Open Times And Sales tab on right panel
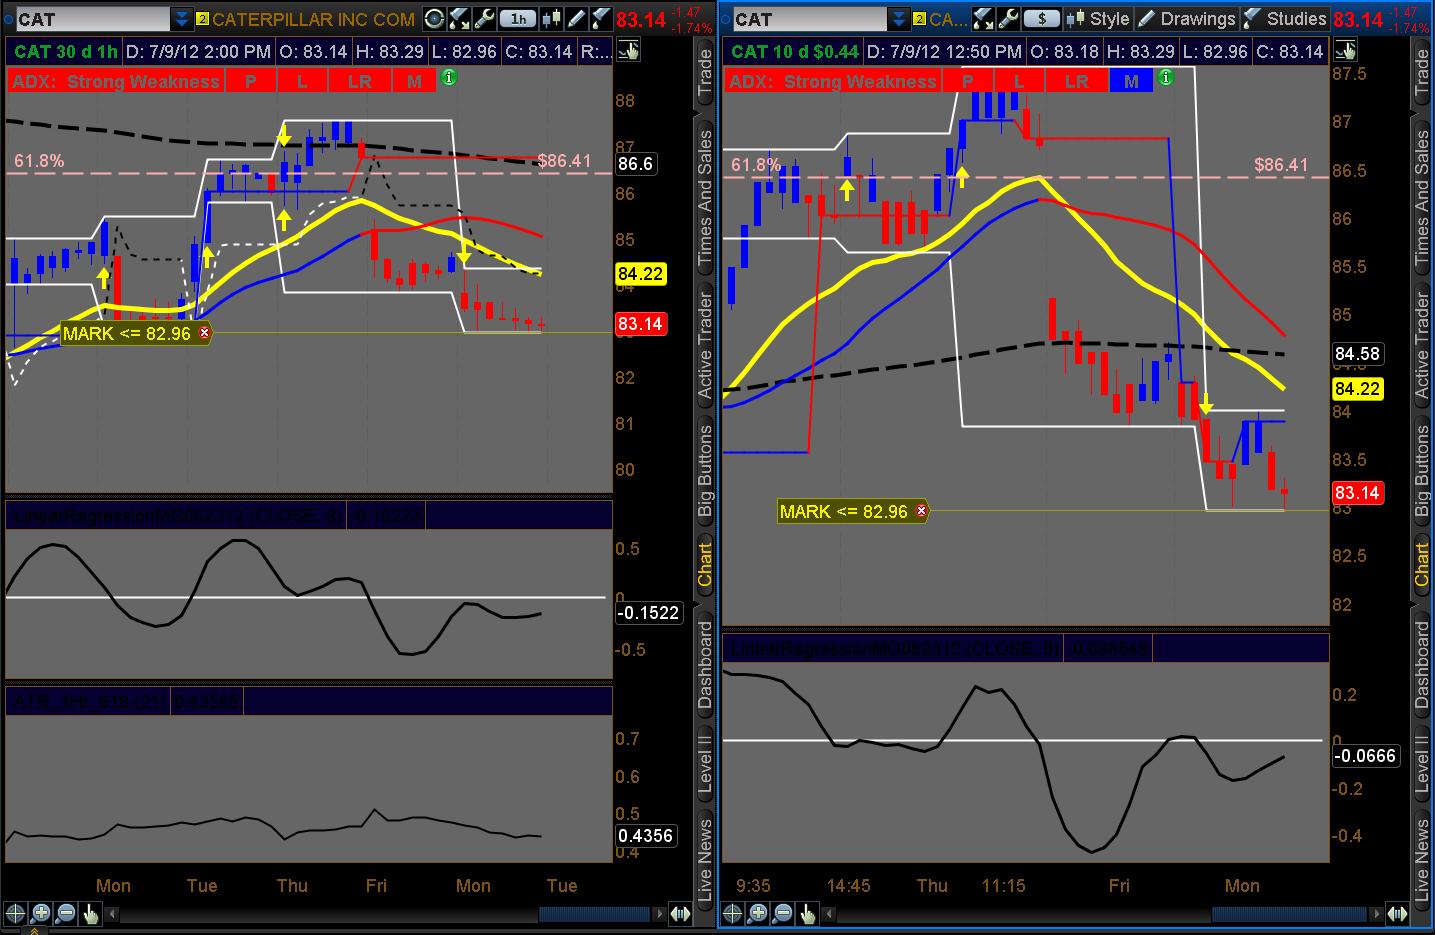Viewport: 1435px width, 935px height. tap(1422, 198)
